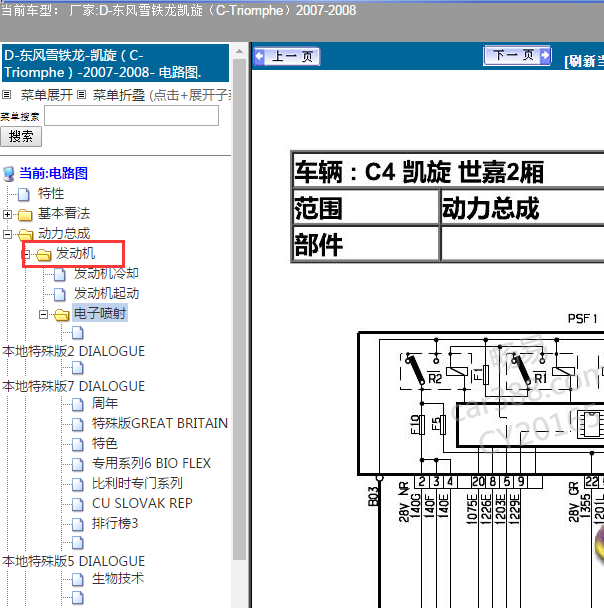Click page icon beside 发动机冷却
This screenshot has height=608, width=604.
60,275
